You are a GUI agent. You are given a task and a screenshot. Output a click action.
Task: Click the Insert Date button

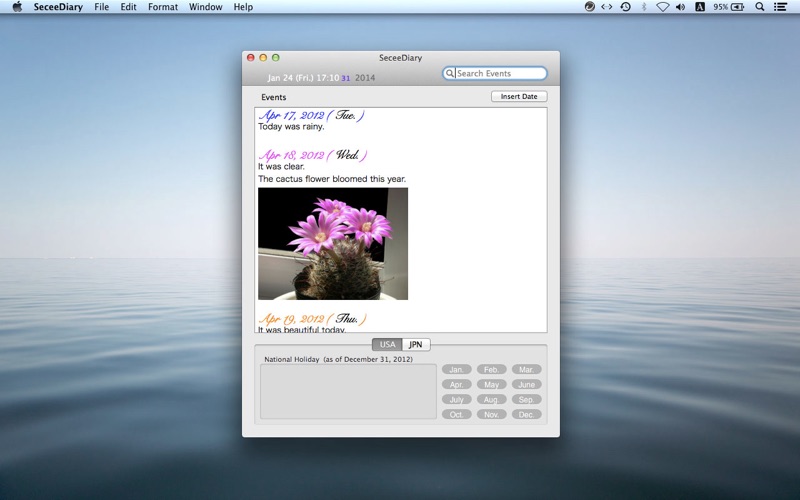(519, 96)
